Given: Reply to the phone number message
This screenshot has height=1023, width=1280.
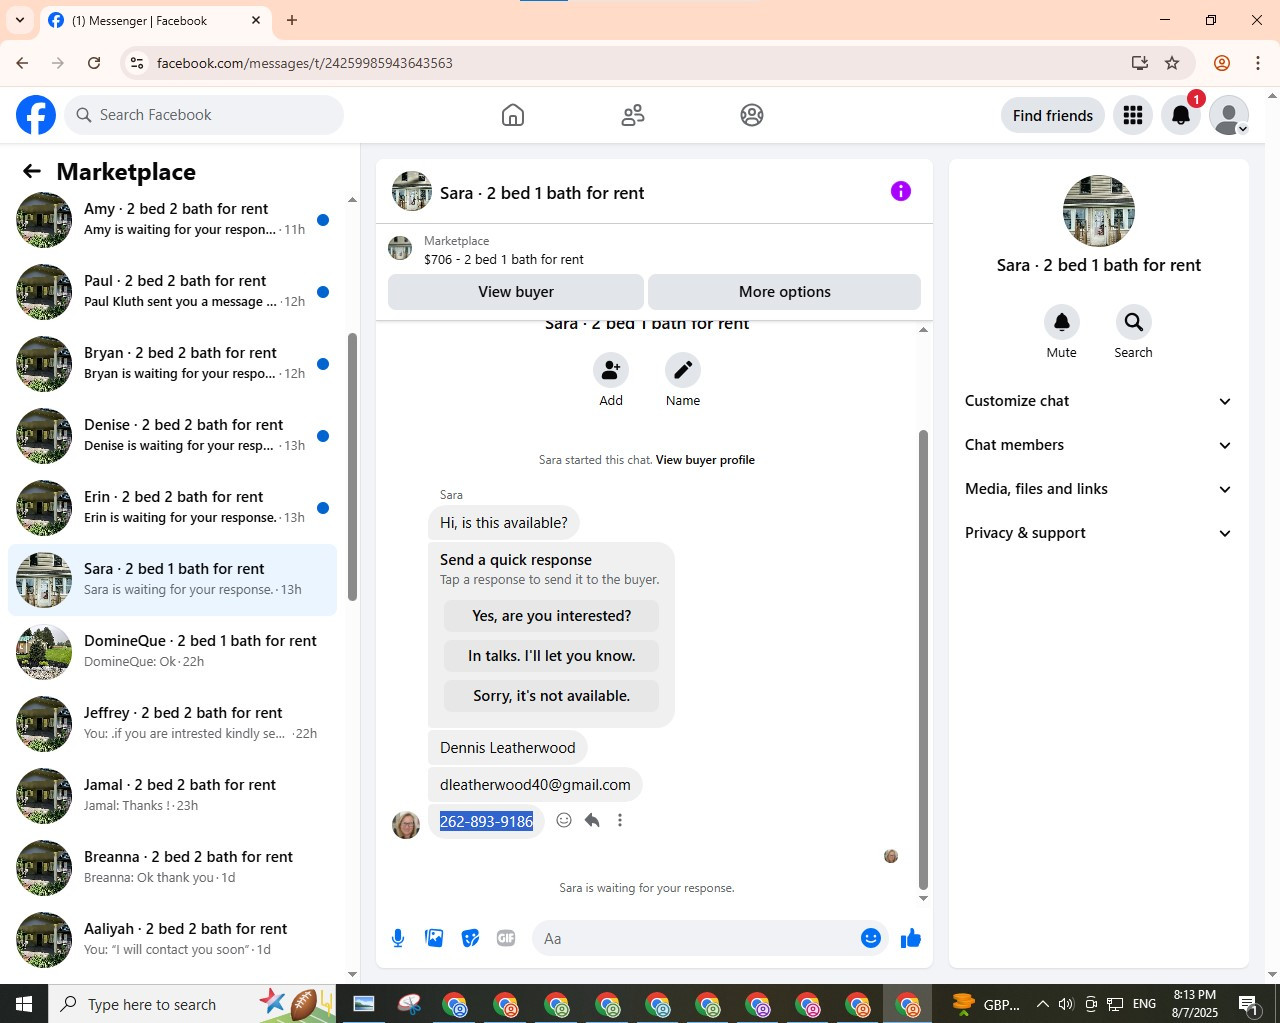Looking at the screenshot, I should coord(592,820).
